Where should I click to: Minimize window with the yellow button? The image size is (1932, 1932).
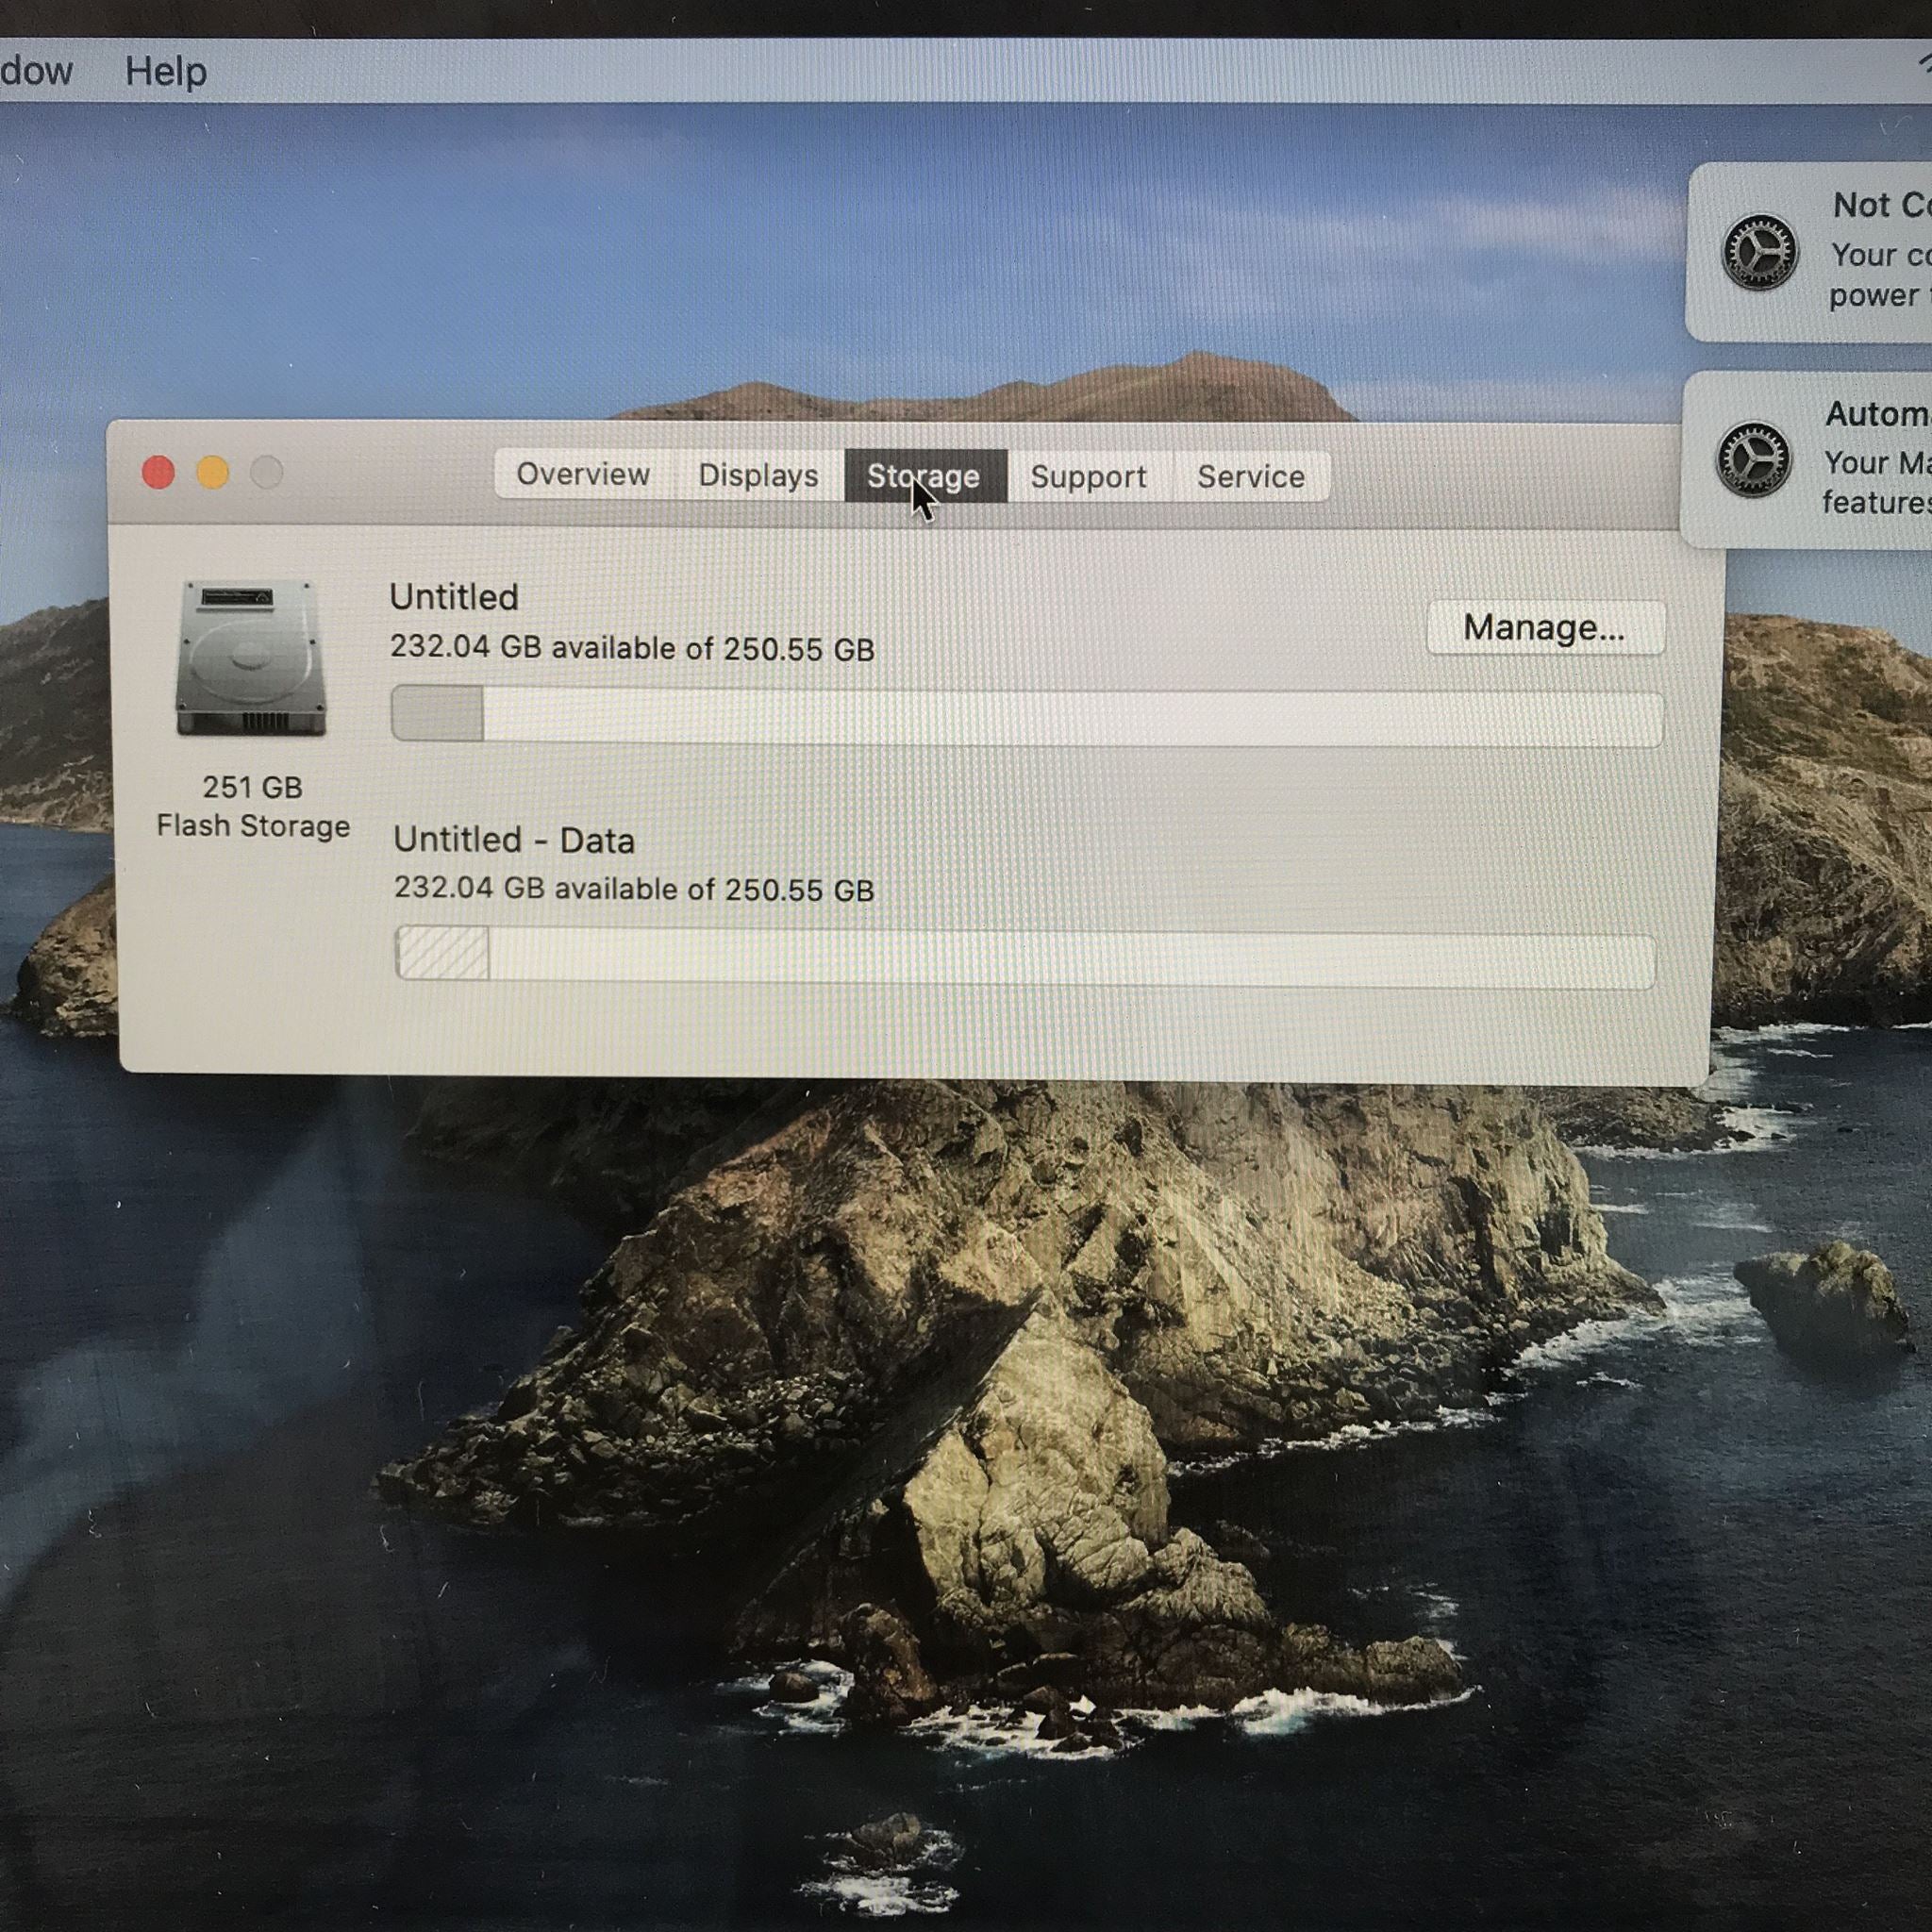pyautogui.click(x=212, y=472)
